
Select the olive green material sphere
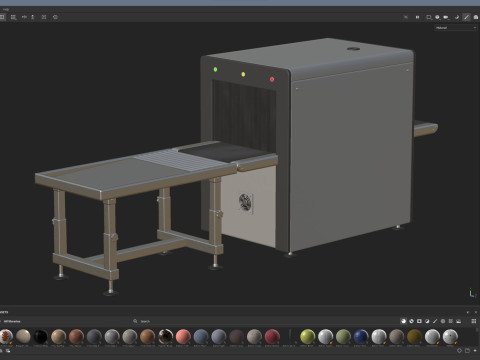tap(343, 337)
